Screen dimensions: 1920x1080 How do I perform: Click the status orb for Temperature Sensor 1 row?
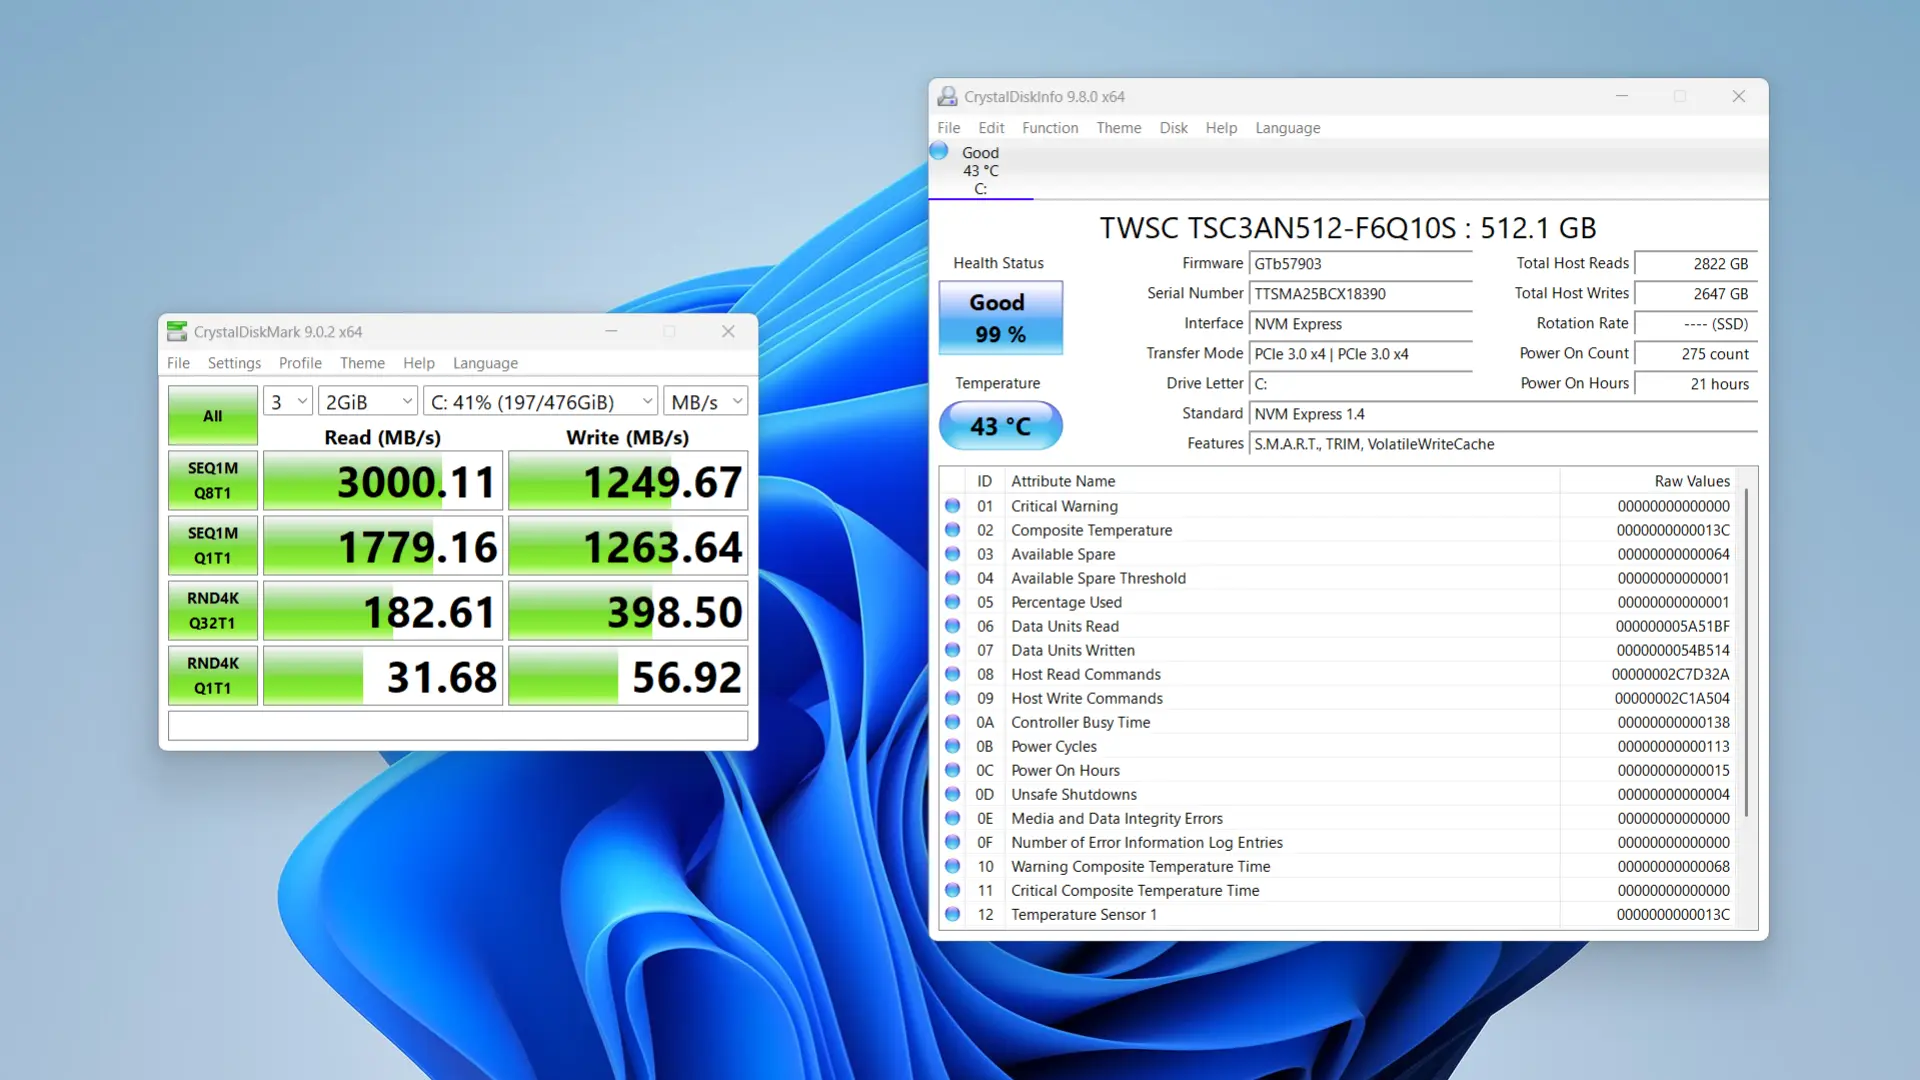click(x=953, y=914)
